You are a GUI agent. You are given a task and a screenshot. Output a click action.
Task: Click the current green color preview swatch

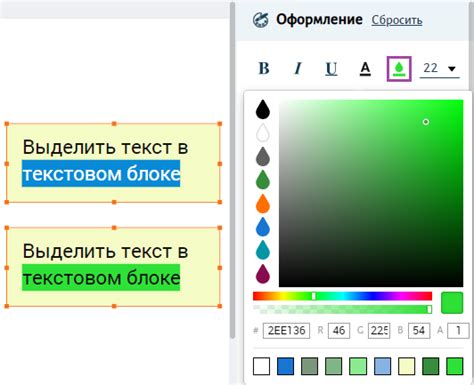pos(452,303)
